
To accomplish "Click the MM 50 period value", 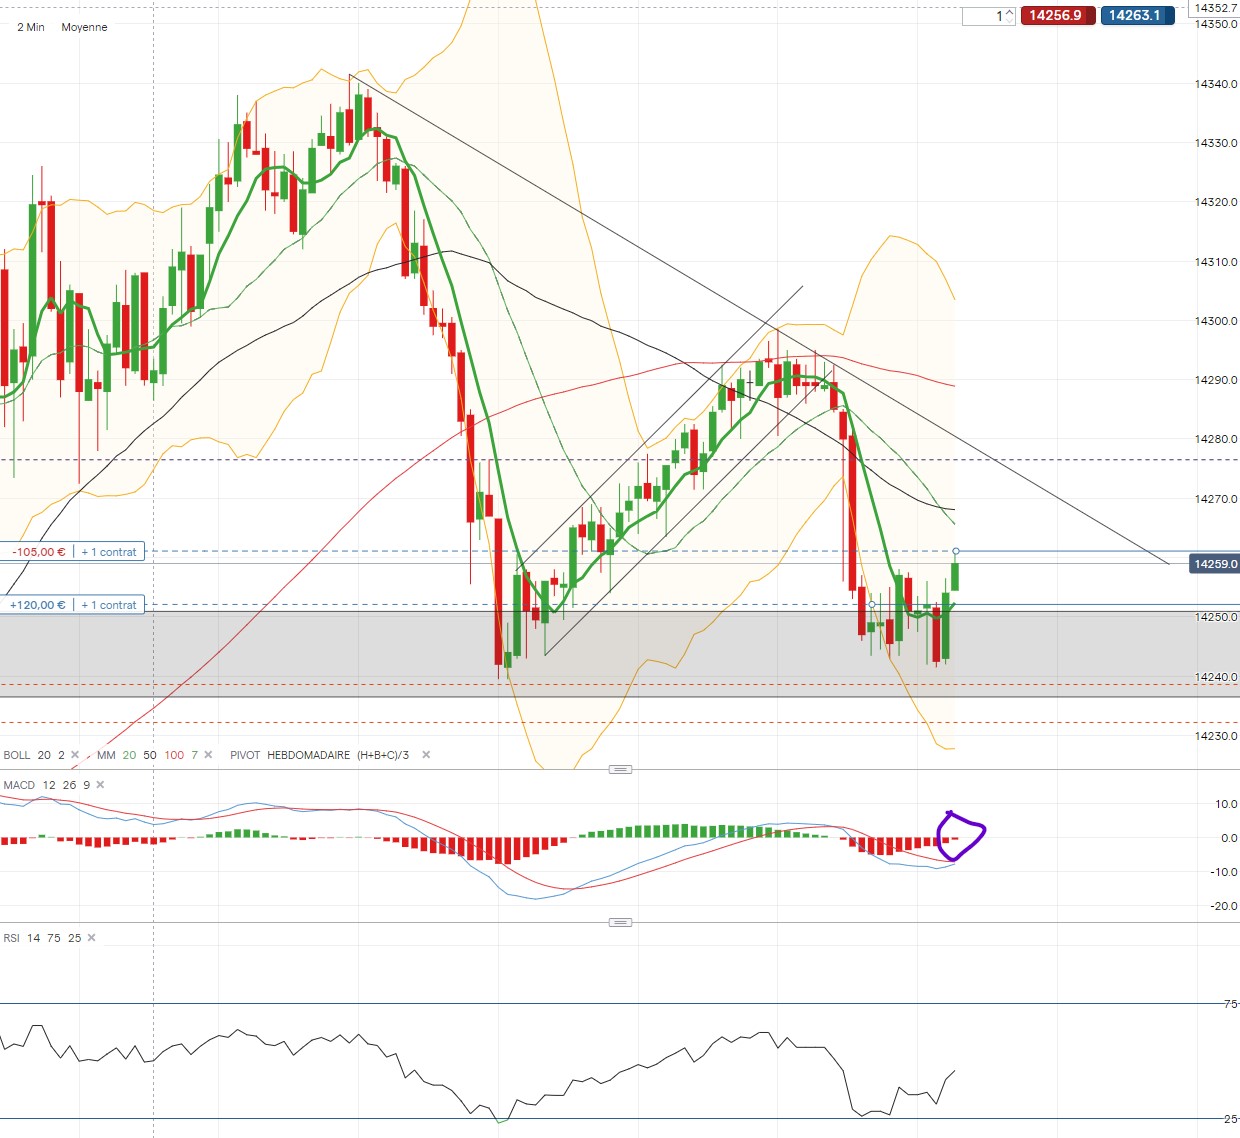I will (150, 755).
